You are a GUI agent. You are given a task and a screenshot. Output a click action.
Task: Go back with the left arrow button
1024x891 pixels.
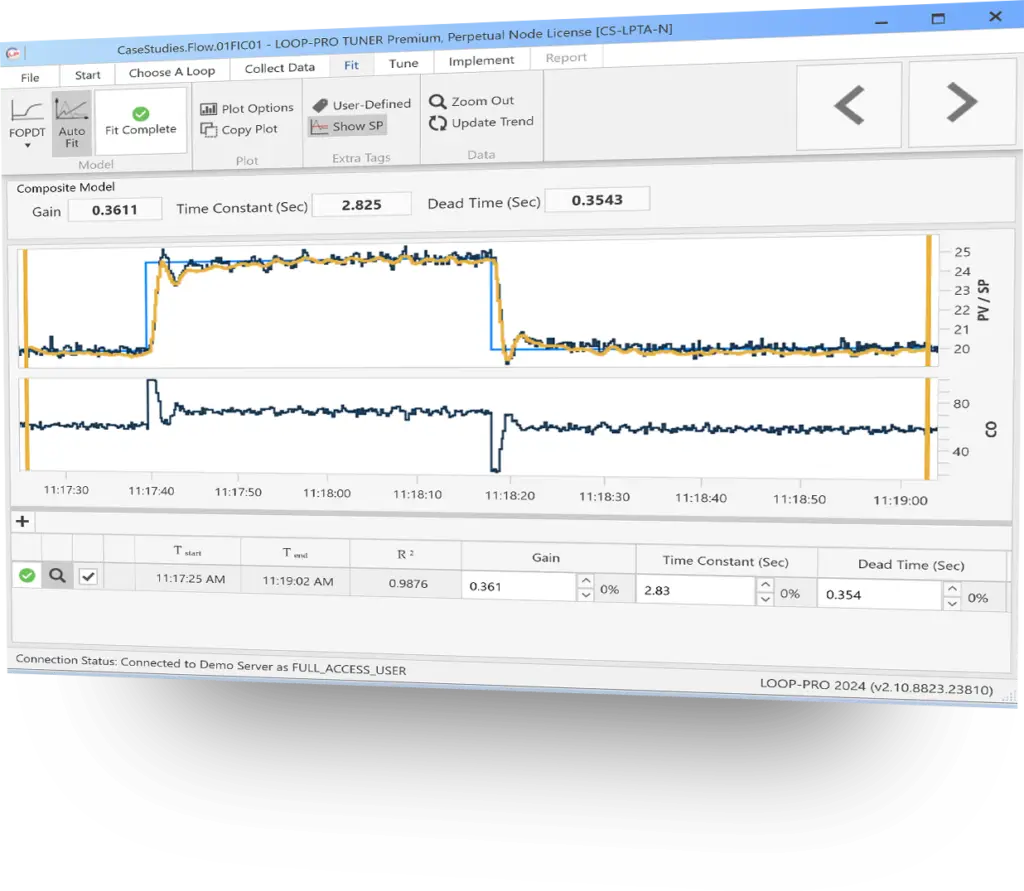tap(849, 105)
